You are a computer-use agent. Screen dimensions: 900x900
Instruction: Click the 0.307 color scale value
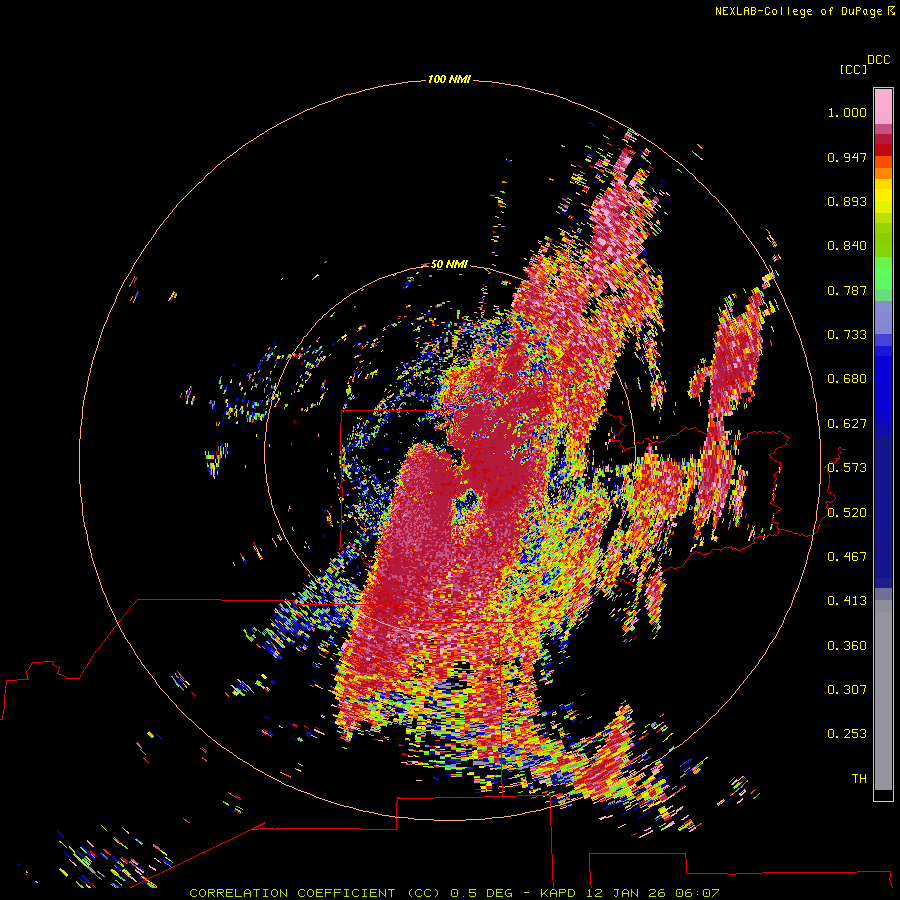(847, 690)
